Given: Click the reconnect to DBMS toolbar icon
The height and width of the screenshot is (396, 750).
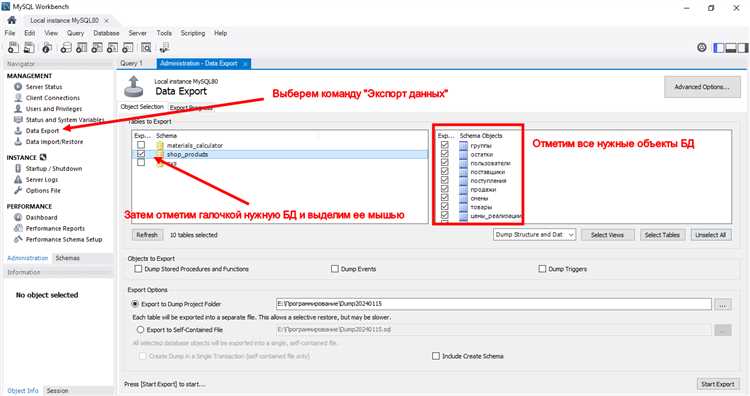Looking at the screenshot, I should coord(164,47).
